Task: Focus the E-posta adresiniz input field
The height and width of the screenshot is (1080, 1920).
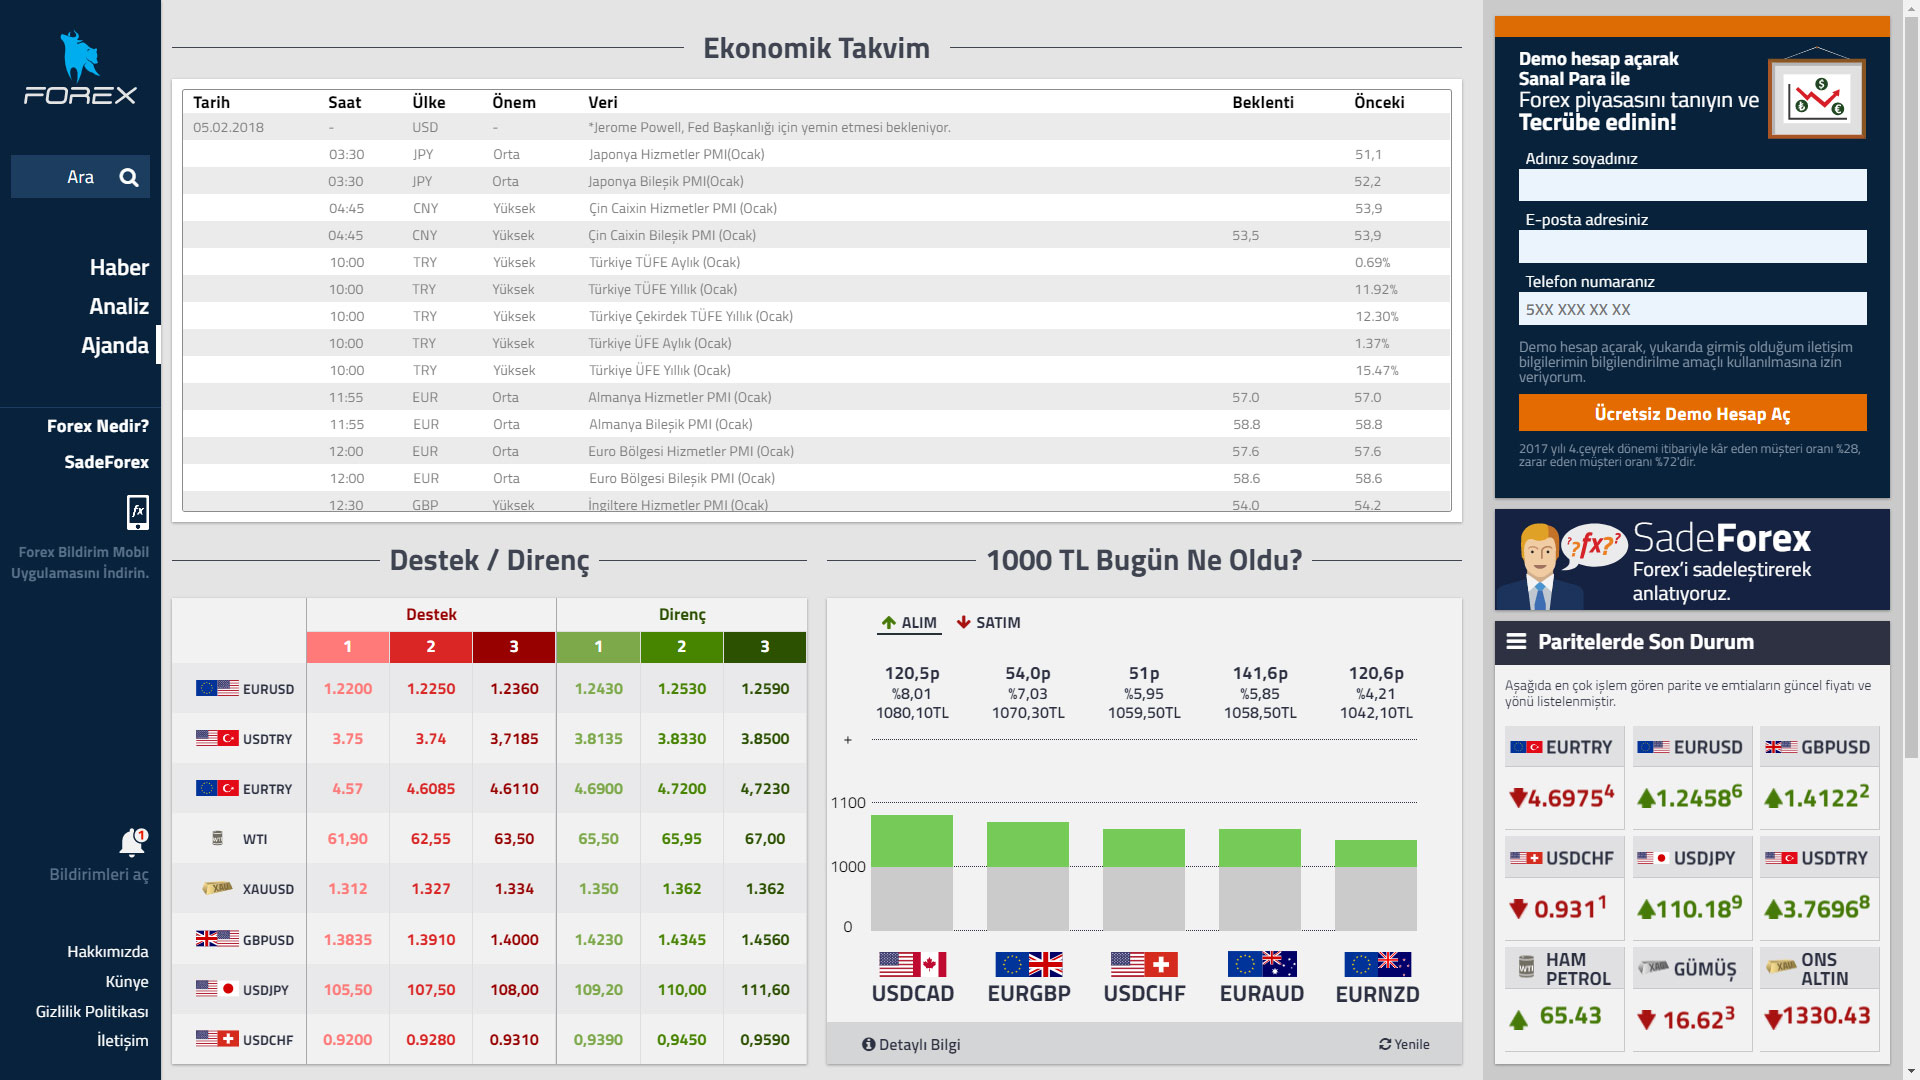Action: click(x=1692, y=246)
